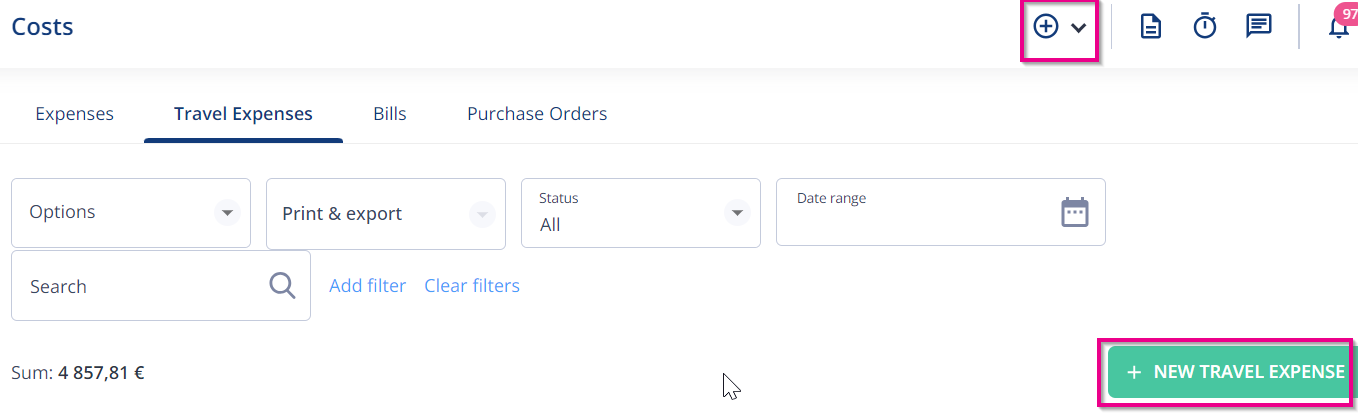Click the Add filter link
Viewport: 1358px width, 414px height.
(368, 286)
